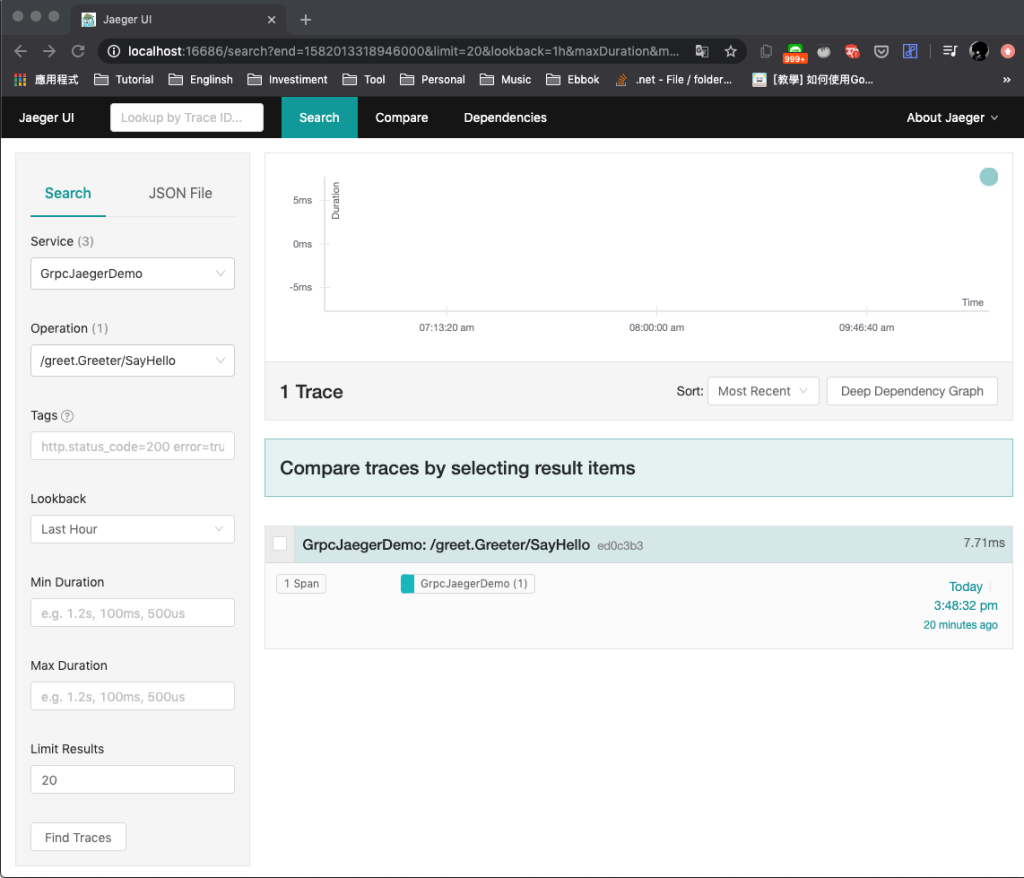Show more bookmarks with the chevron

[x=1006, y=80]
